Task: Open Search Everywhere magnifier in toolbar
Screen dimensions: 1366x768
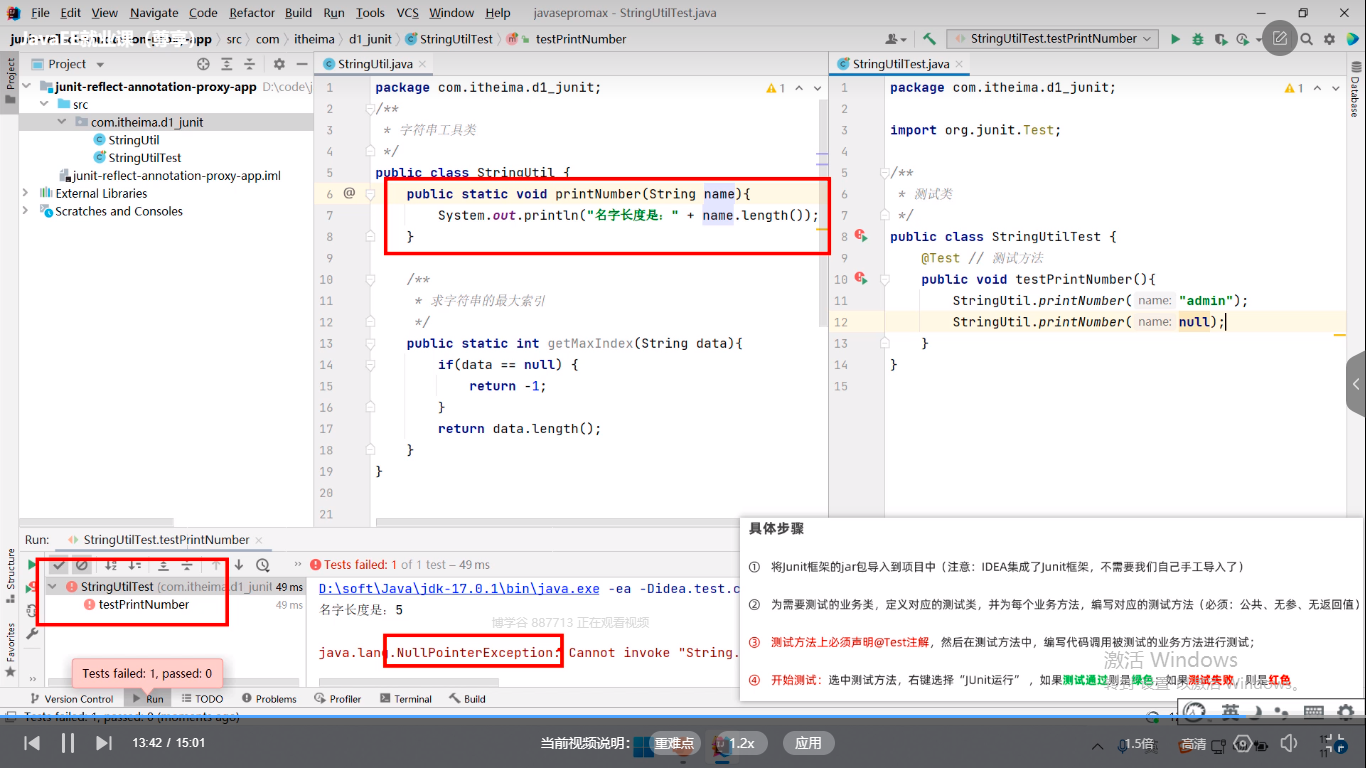Action: click(1307, 39)
